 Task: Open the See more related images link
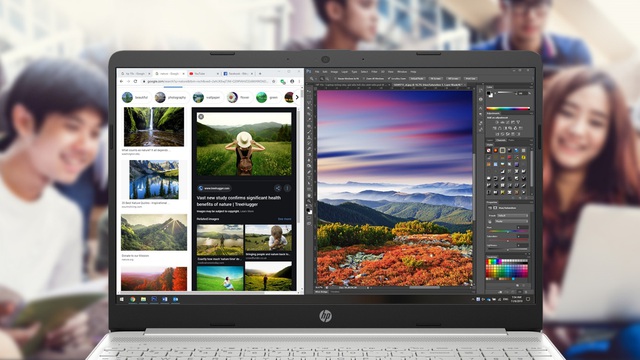284,219
